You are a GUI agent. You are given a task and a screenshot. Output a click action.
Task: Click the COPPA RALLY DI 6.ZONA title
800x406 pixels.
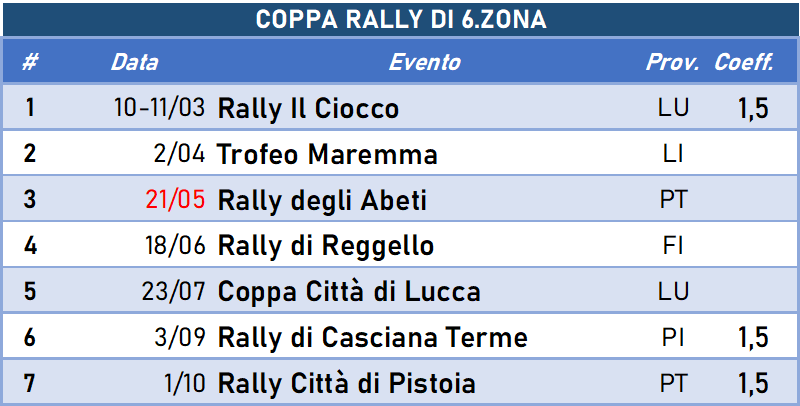(x=401, y=20)
